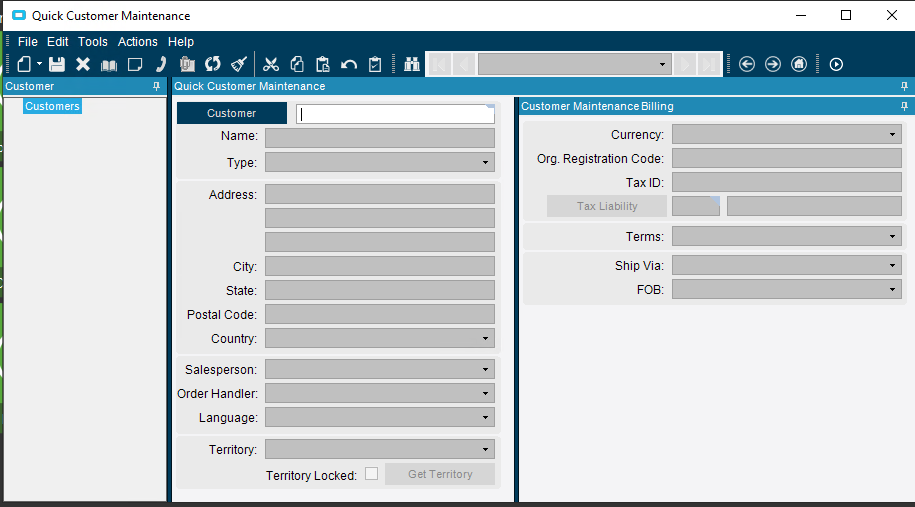915x507 pixels.
Task: Click the Cut scissors toolbar icon
Action: coord(271,64)
